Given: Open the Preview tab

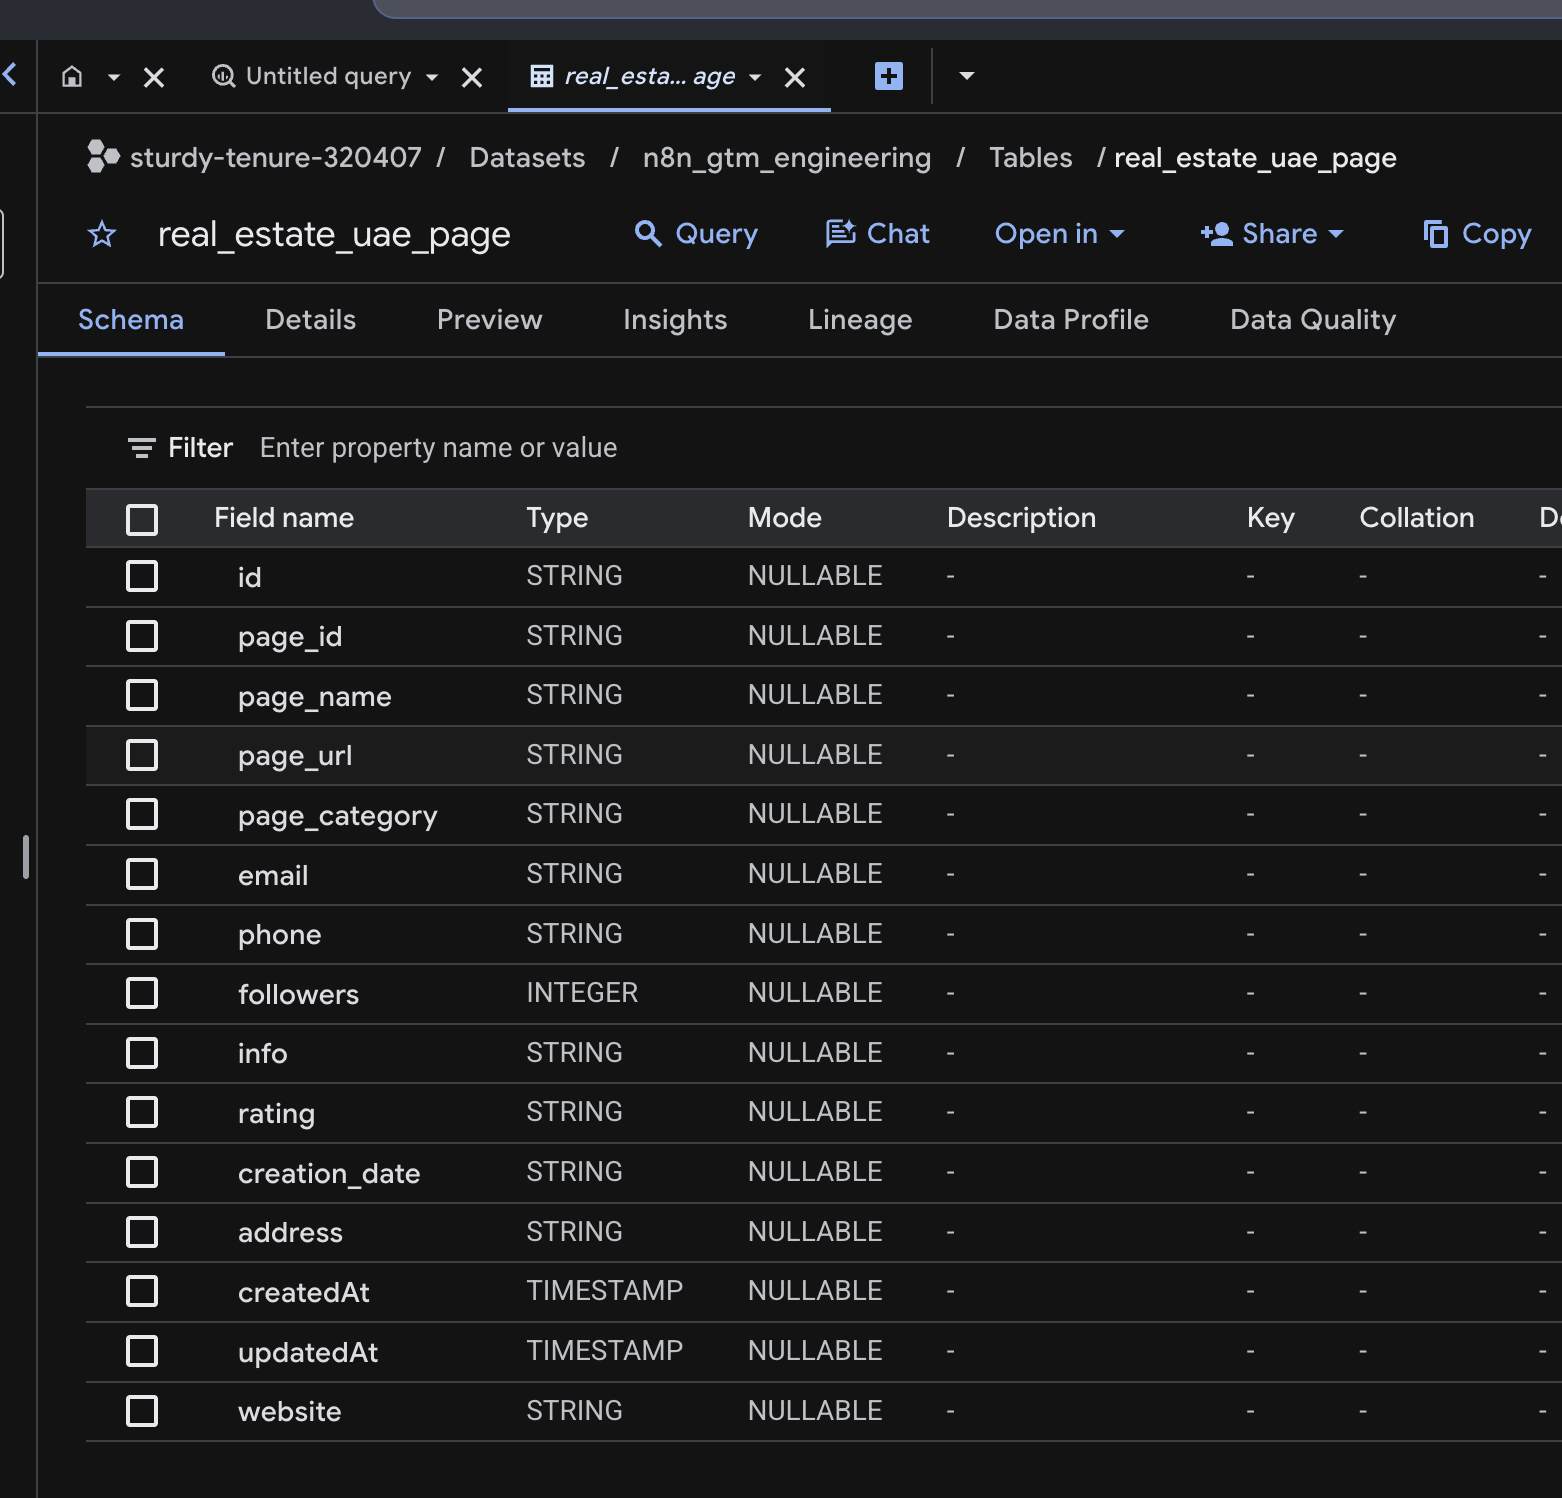Looking at the screenshot, I should pos(489,319).
